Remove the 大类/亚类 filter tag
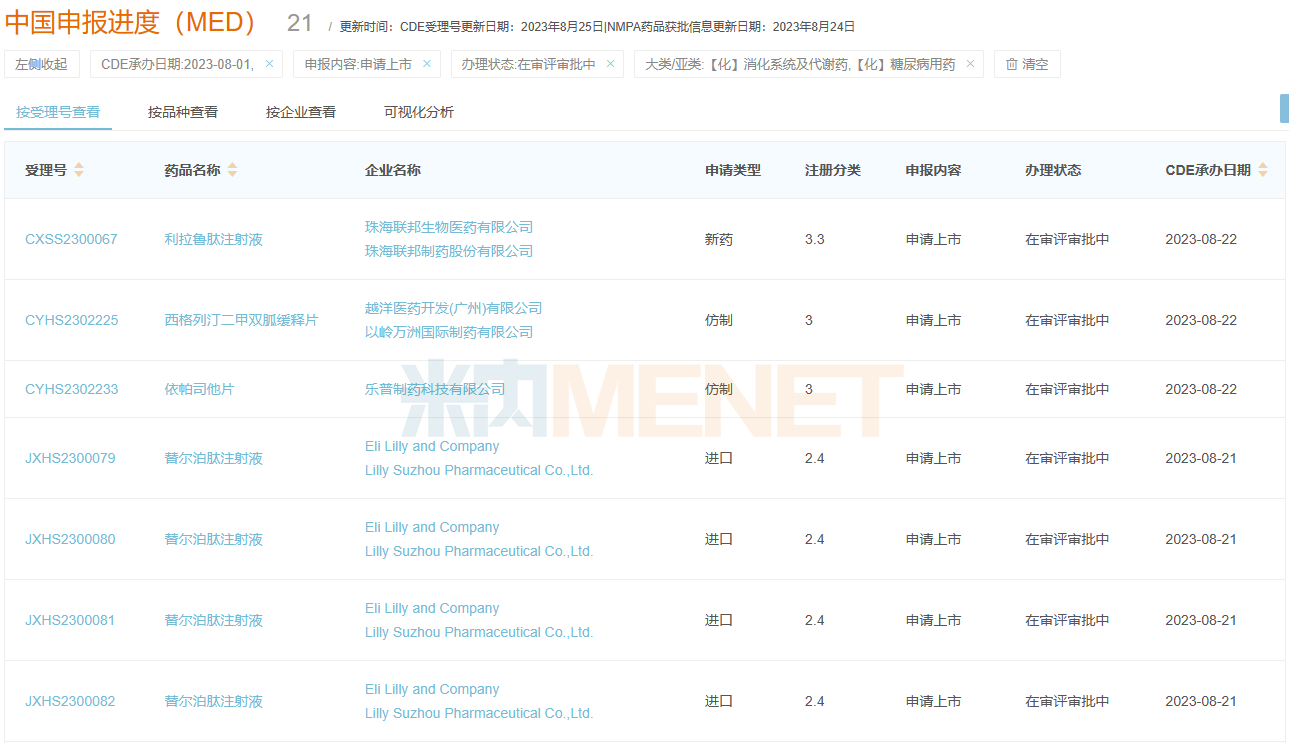This screenshot has height=743, width=1289. tap(970, 64)
